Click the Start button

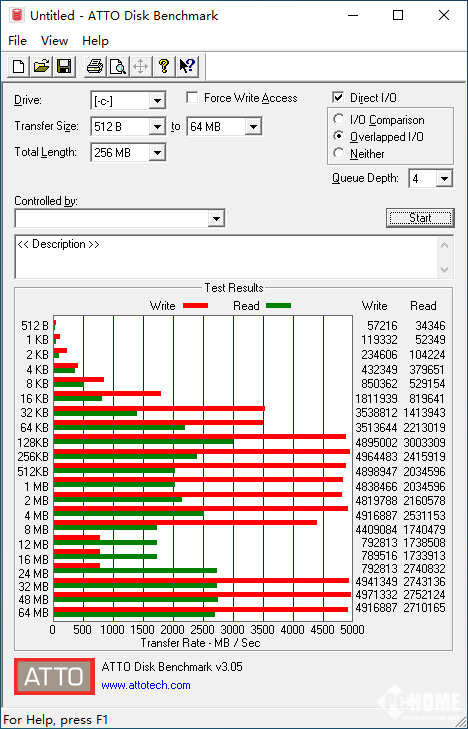pyautogui.click(x=420, y=218)
